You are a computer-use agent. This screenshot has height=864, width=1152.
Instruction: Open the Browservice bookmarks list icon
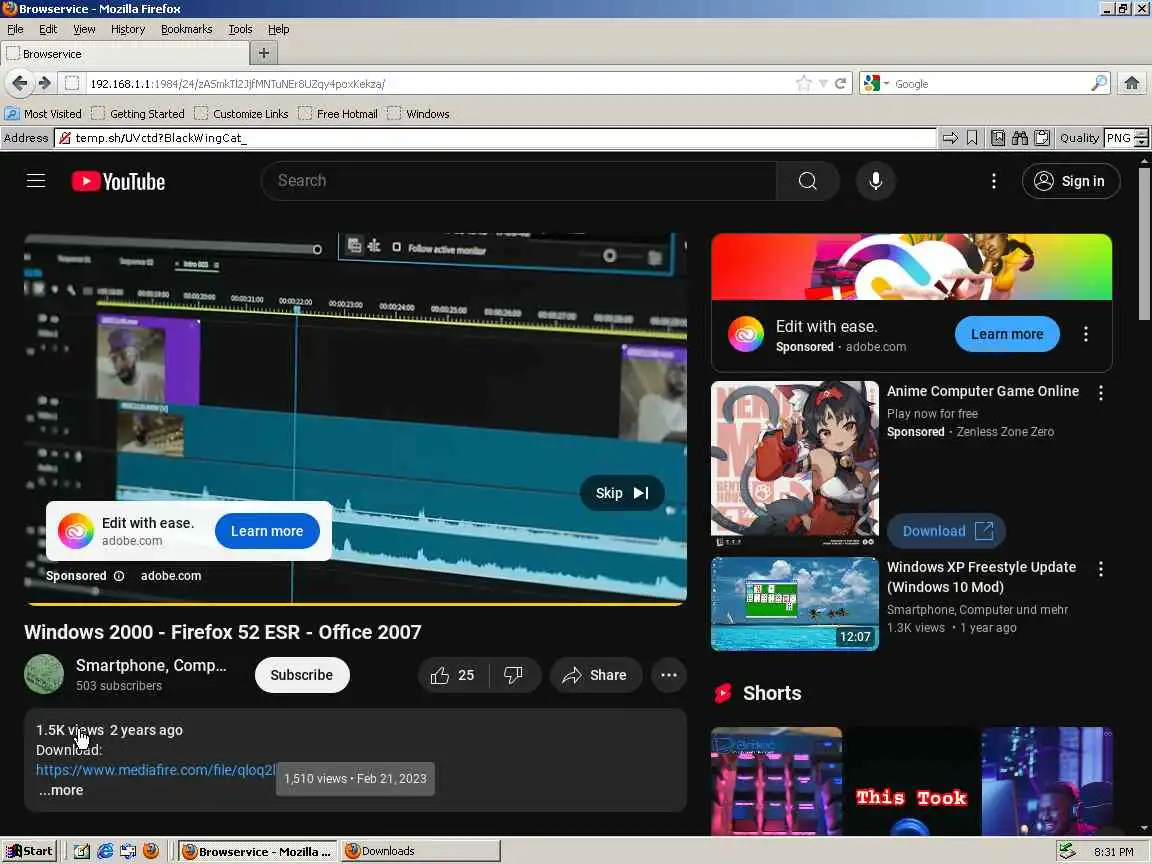click(998, 138)
